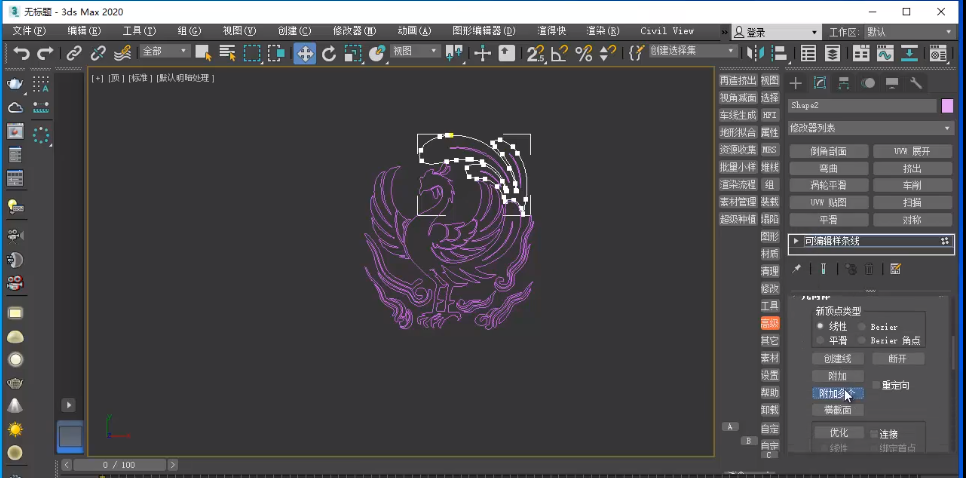Image resolution: width=966 pixels, height=478 pixels.
Task: Click the teapot icon in left sidebar
Action: [x=15, y=84]
